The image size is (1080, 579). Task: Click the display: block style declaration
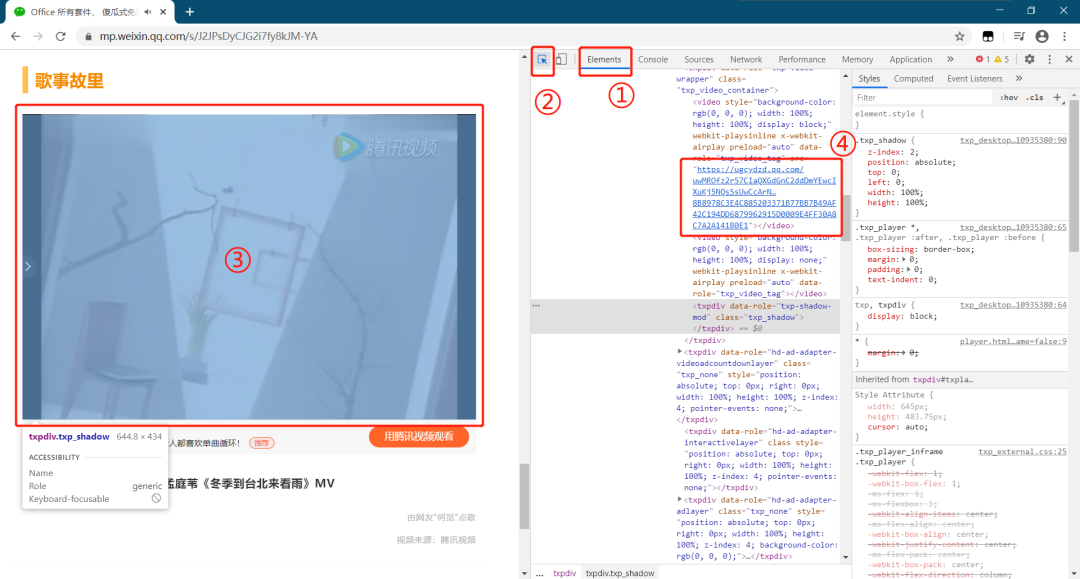[x=902, y=316]
